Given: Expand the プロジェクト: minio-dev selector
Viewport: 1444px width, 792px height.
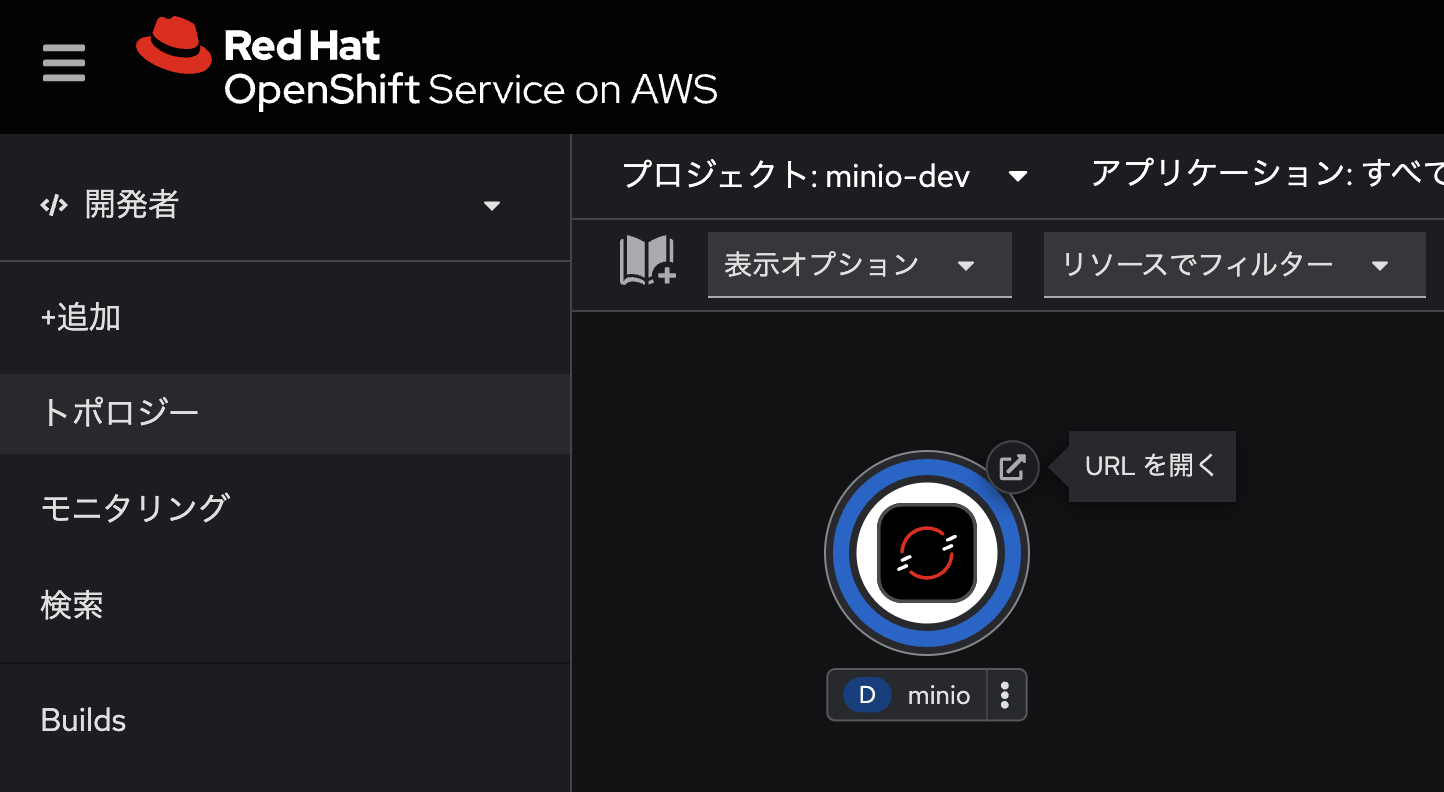Looking at the screenshot, I should click(825, 176).
